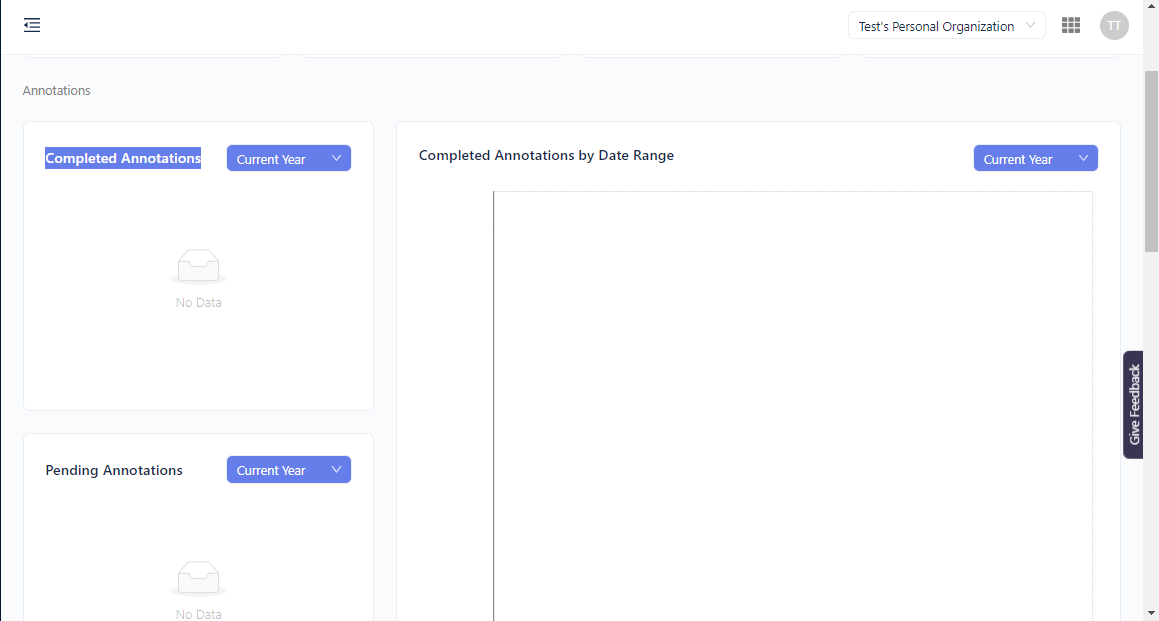Viewport: 1159px width, 621px height.
Task: Click the No Data inbox icon in Completed Annotations
Action: click(198, 265)
